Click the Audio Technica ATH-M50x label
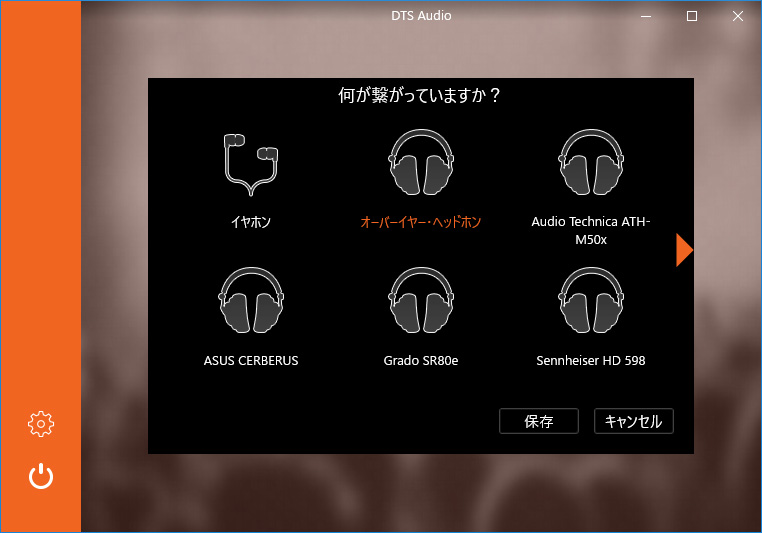 click(591, 230)
